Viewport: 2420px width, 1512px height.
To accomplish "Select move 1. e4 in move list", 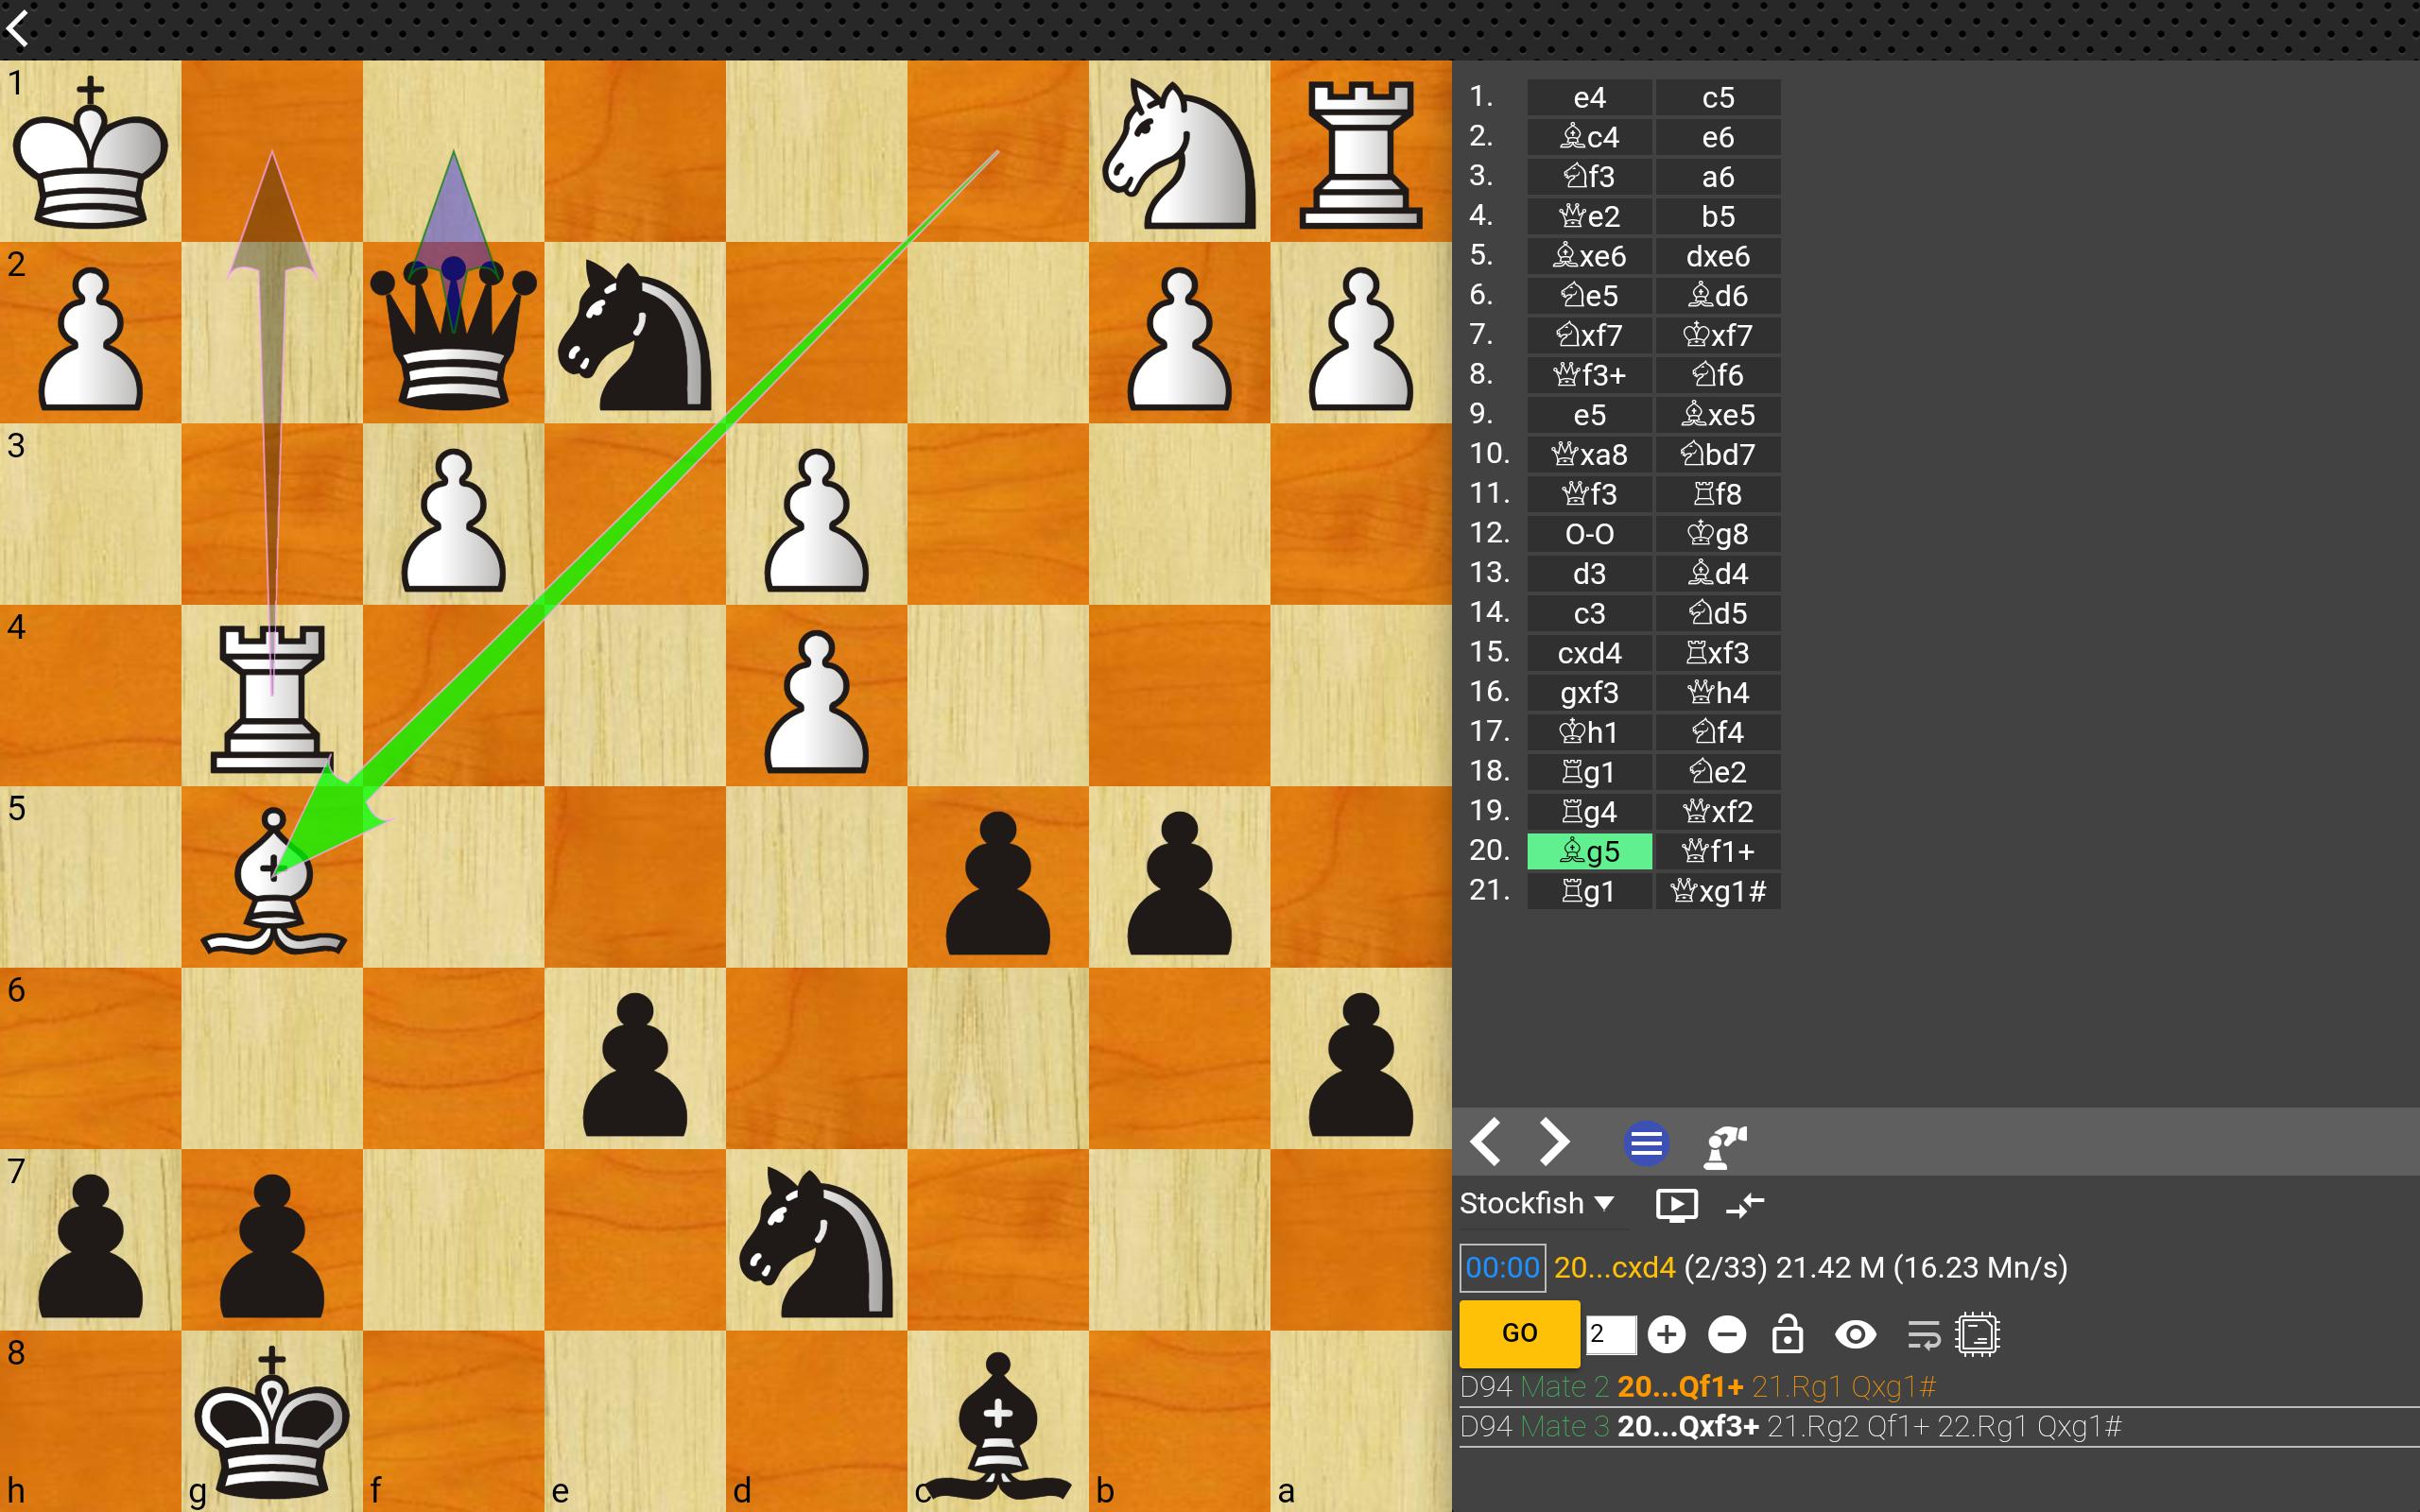I will (1589, 98).
